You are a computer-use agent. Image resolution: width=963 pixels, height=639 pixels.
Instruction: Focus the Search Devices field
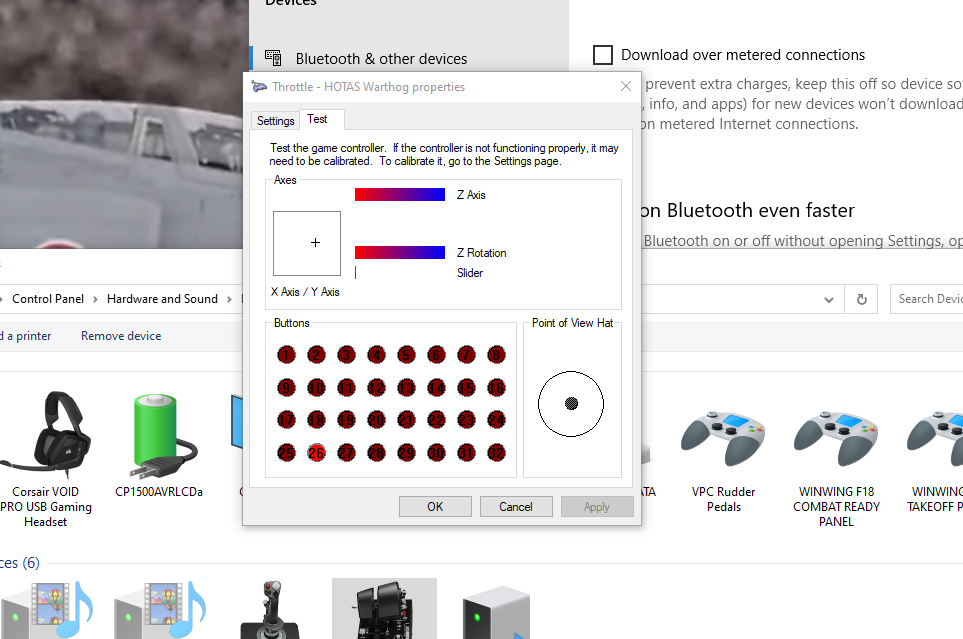(x=927, y=299)
